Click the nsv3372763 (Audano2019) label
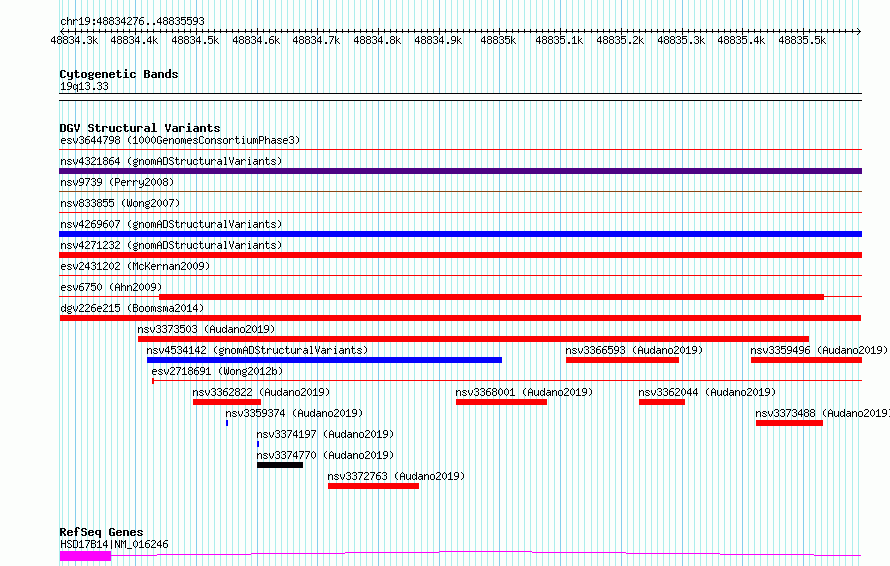The image size is (890, 566). click(396, 476)
